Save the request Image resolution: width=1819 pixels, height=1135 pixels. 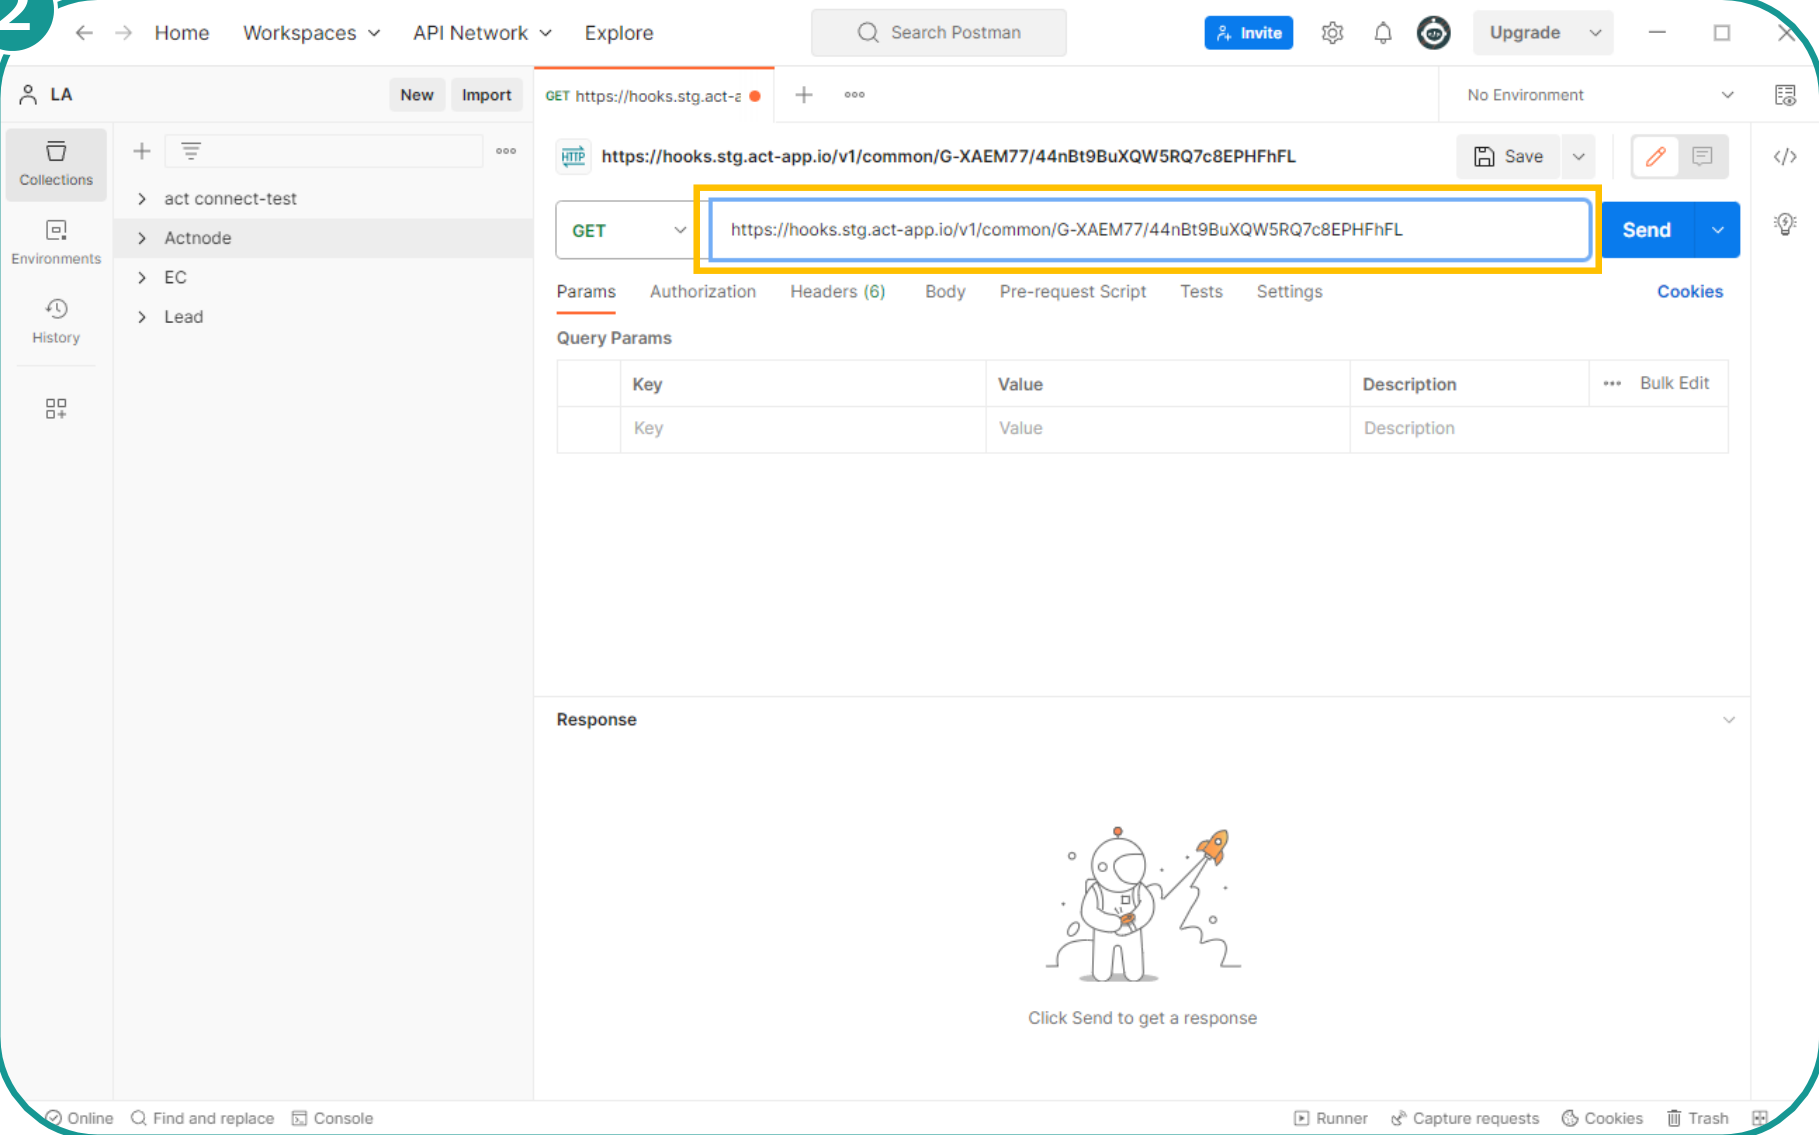click(1509, 156)
